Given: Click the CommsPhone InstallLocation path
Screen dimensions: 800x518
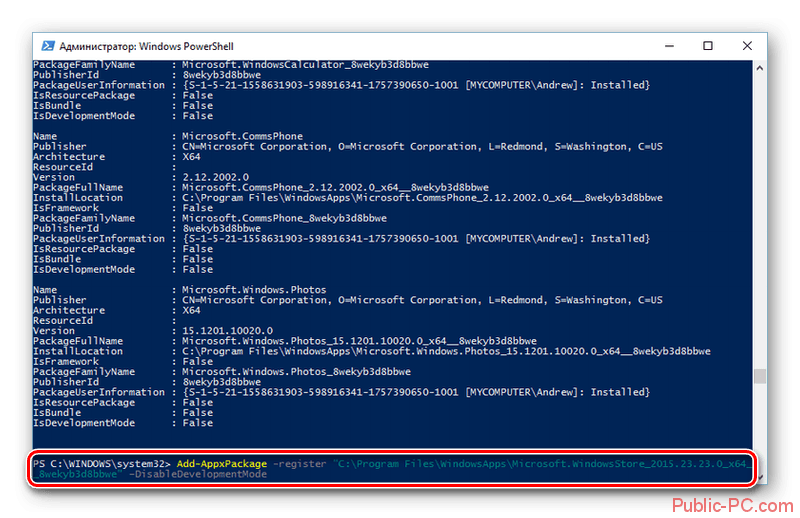Looking at the screenshot, I should click(422, 198).
